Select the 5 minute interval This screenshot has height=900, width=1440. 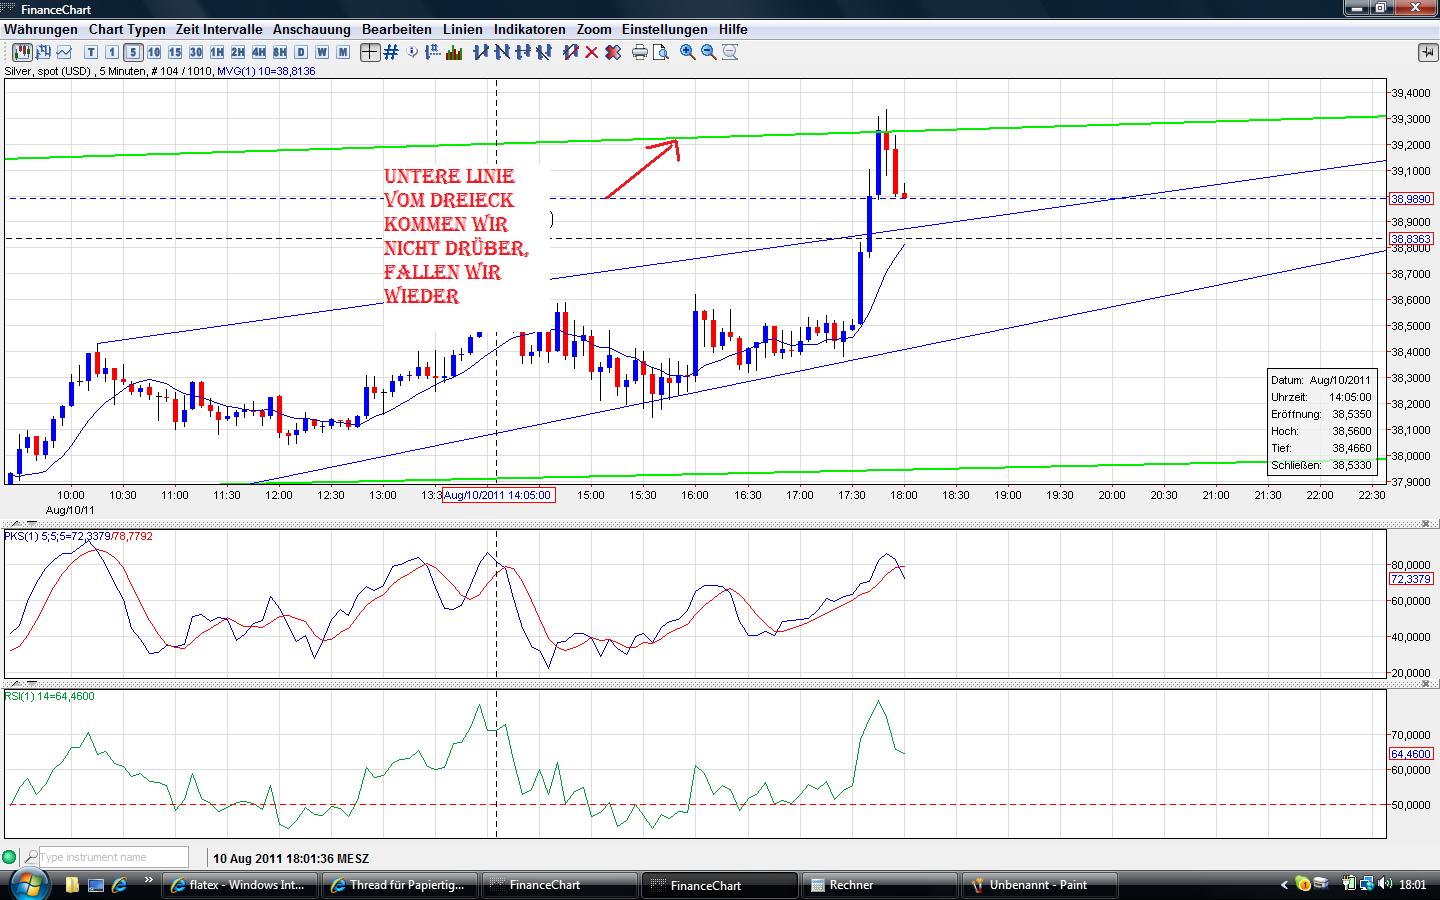pos(133,52)
